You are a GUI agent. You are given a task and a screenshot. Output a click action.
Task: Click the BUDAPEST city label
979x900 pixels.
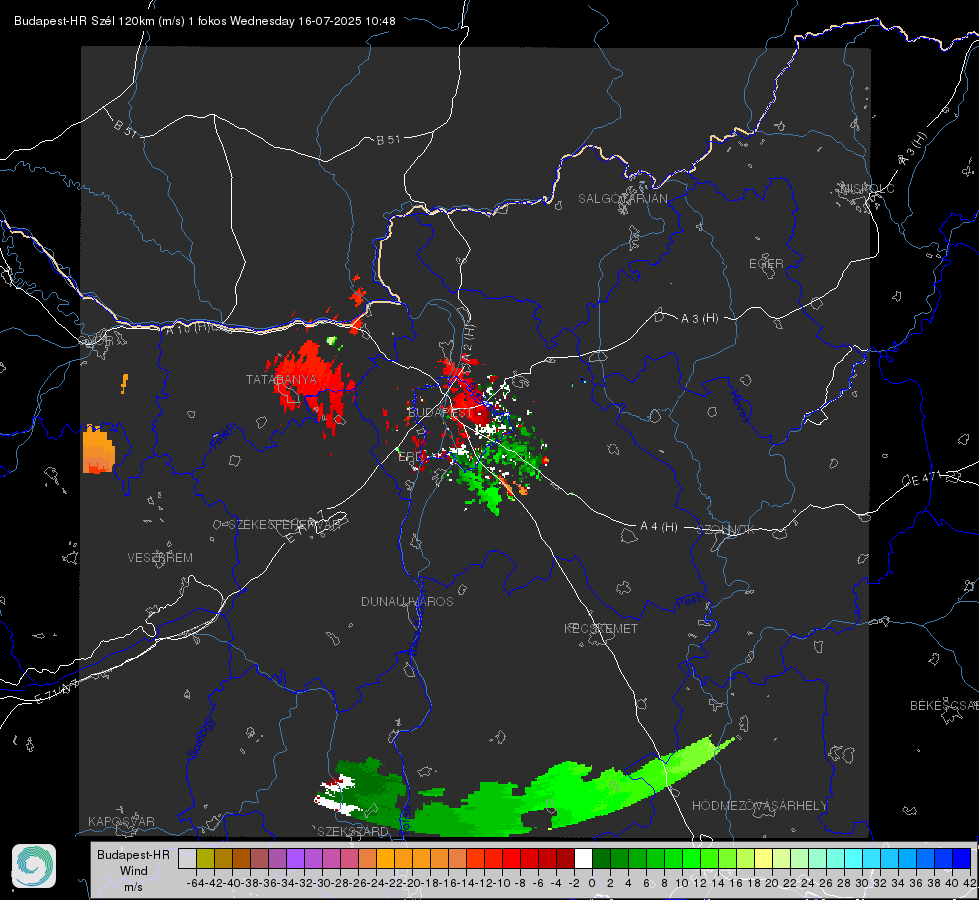pyautogui.click(x=440, y=412)
